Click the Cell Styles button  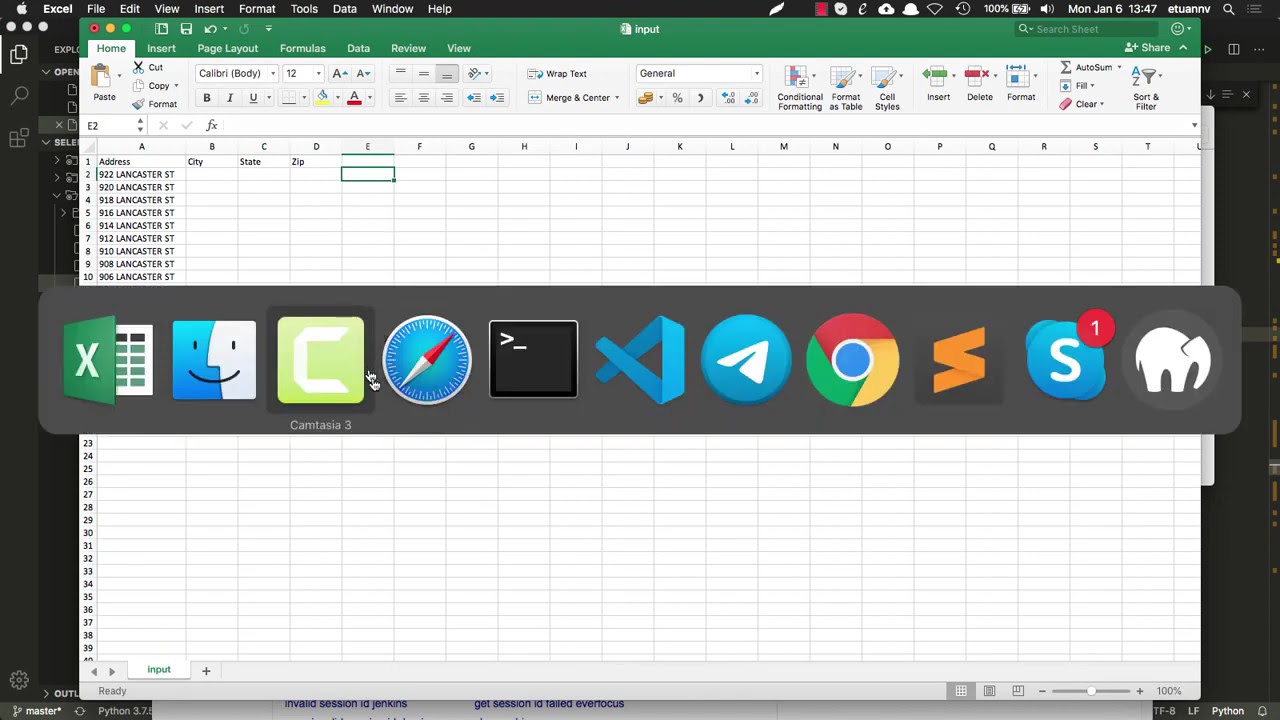point(887,88)
